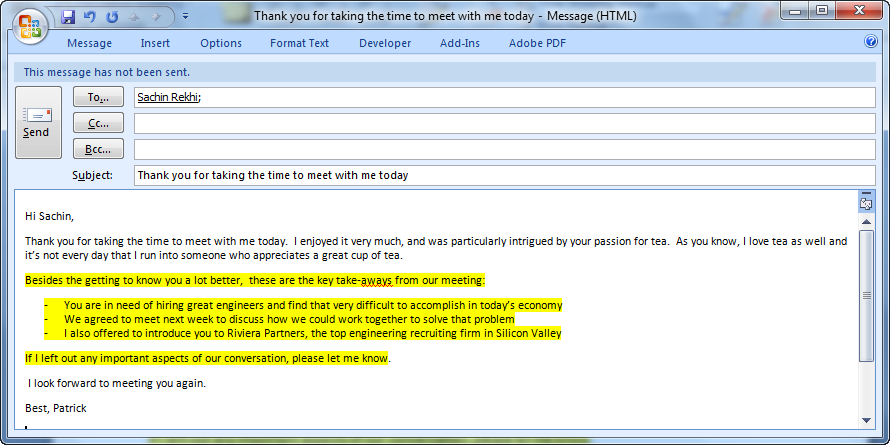Click the Send envelope button

37,122
